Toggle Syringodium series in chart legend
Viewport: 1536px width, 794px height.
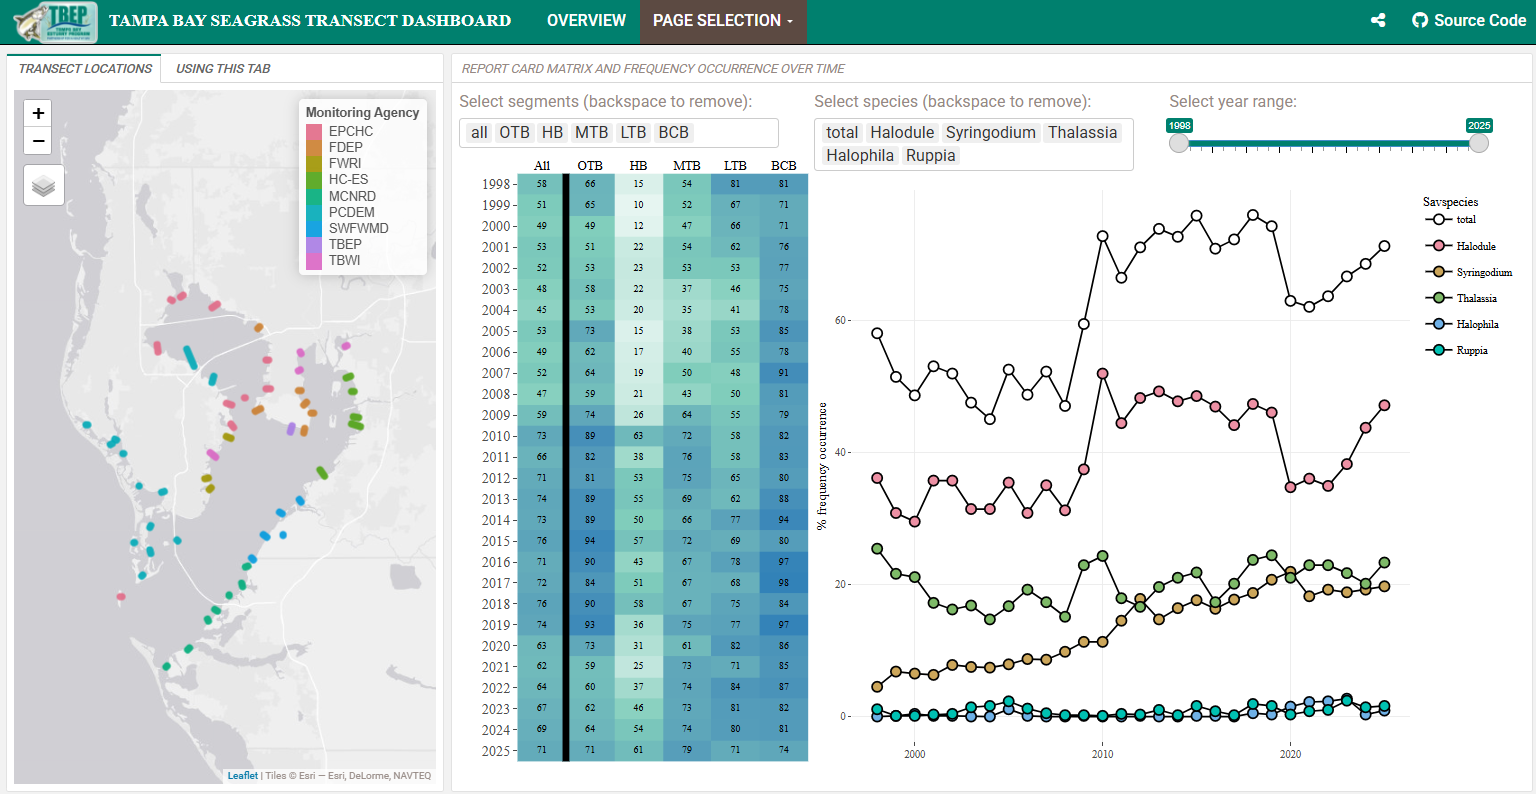(x=1483, y=272)
